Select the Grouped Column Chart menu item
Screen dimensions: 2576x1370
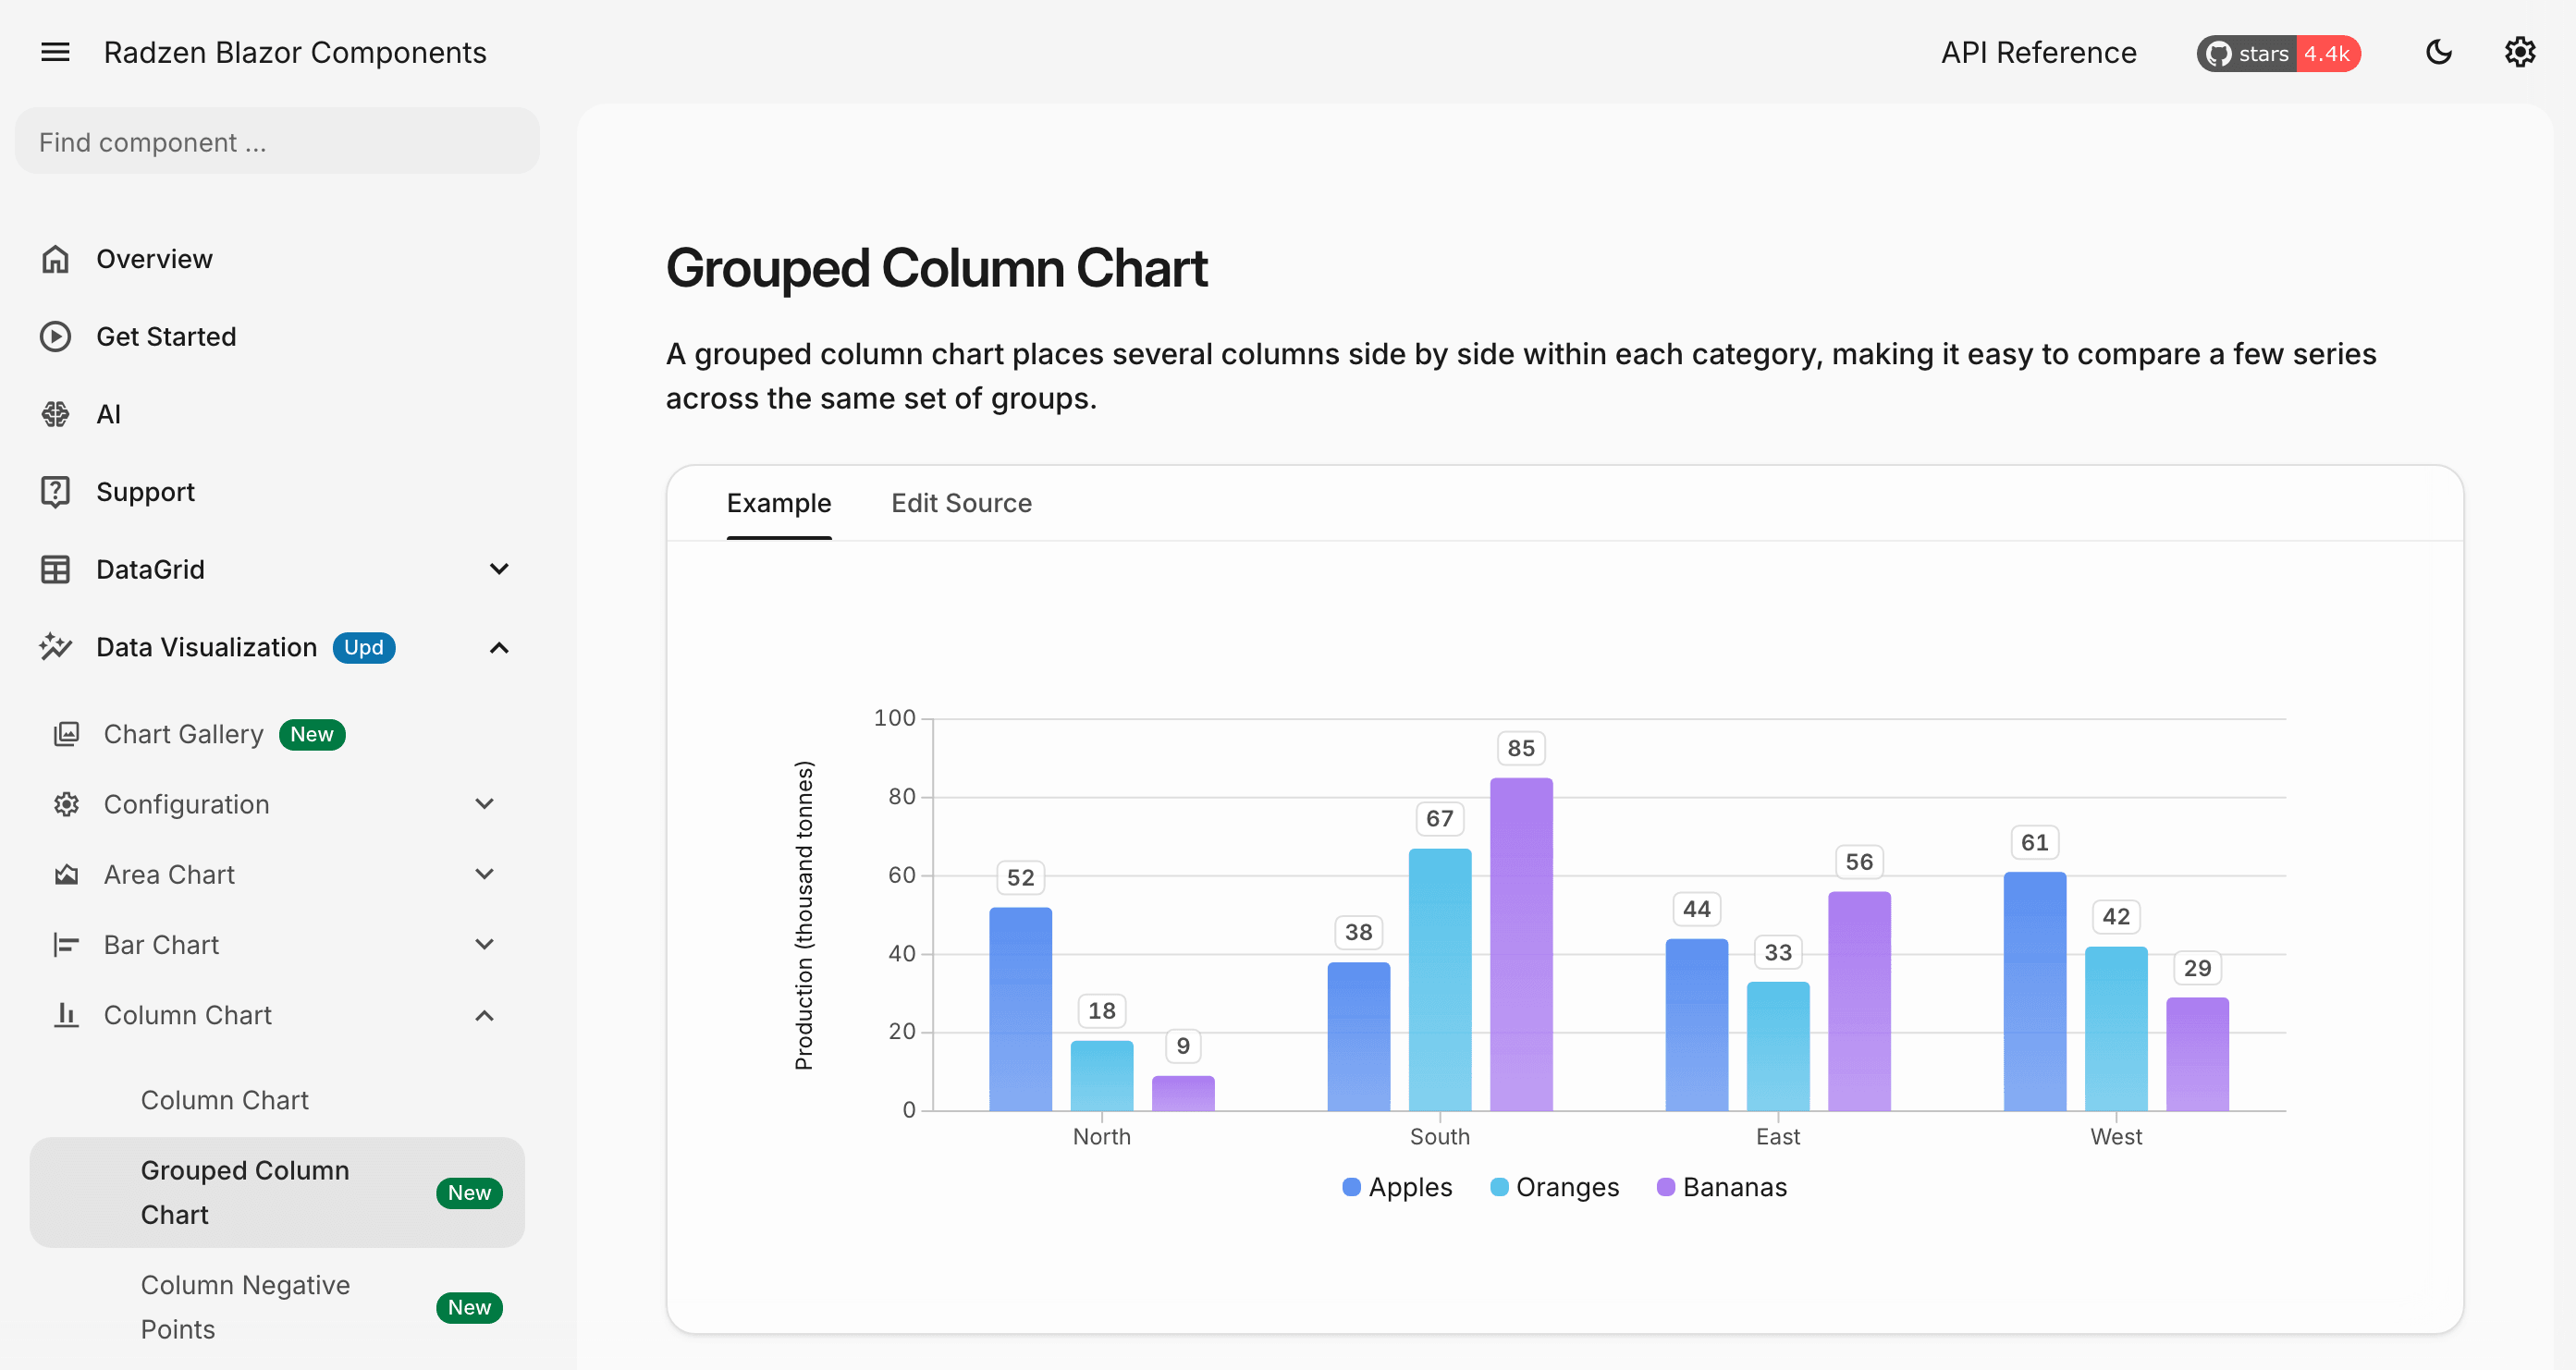pos(277,1192)
